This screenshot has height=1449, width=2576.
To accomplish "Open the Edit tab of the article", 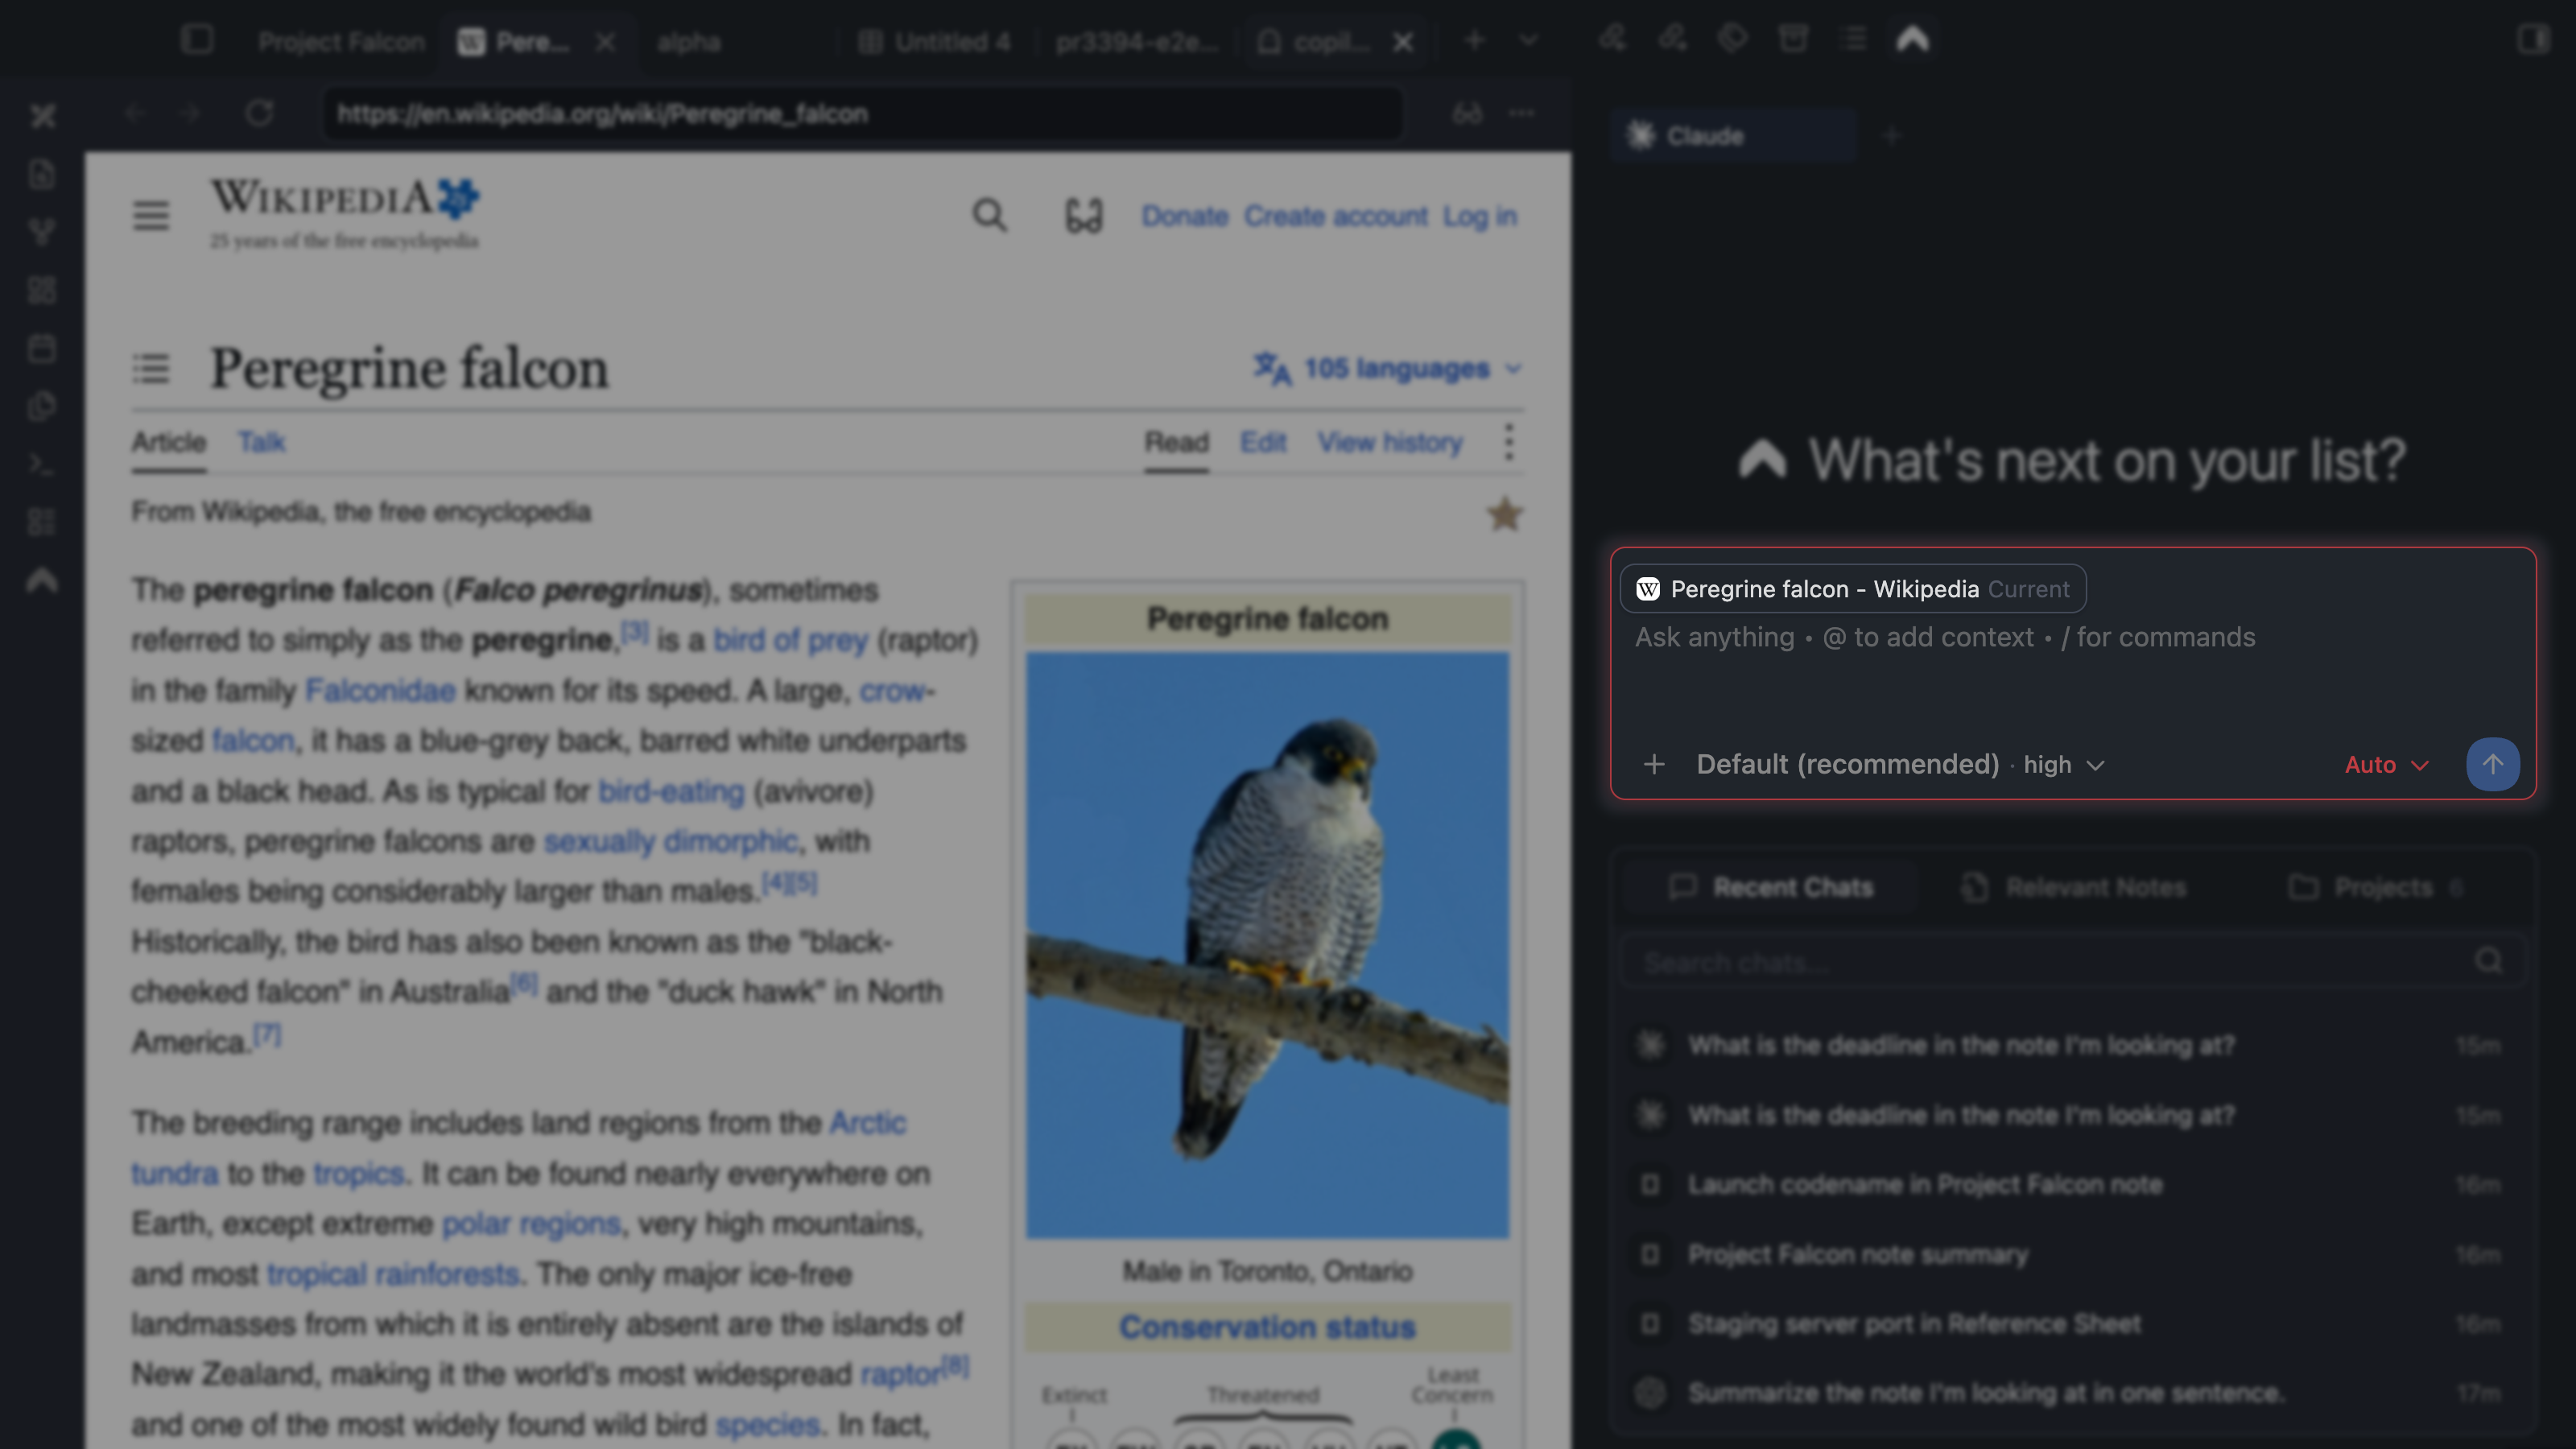I will pos(1263,442).
